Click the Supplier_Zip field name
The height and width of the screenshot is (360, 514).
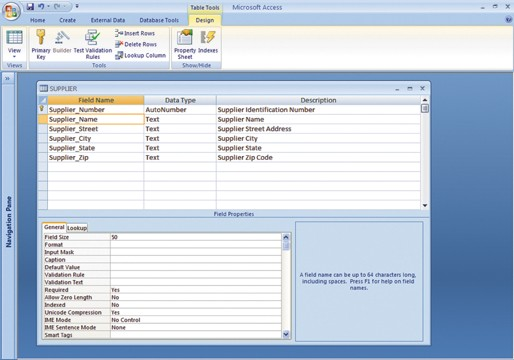point(69,158)
